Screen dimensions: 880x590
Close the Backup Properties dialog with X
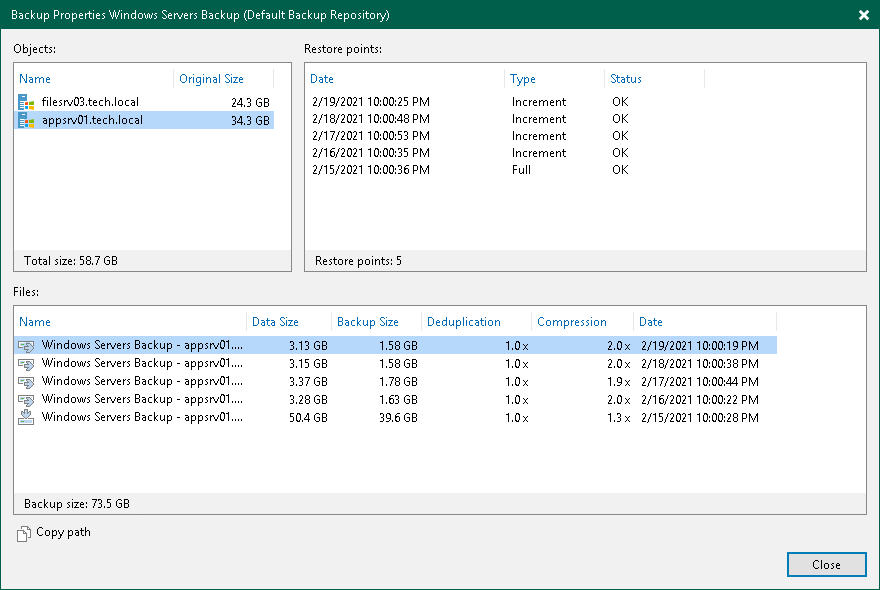tap(863, 15)
